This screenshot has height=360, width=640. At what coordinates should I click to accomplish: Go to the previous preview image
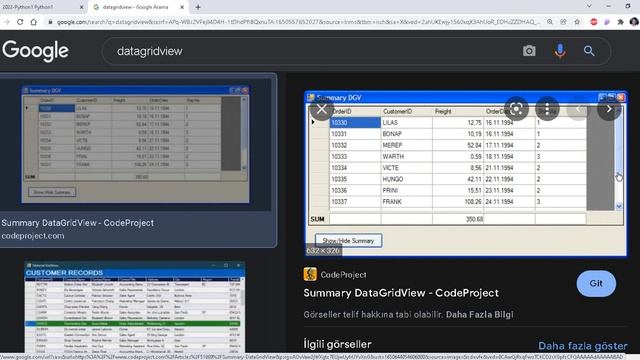tap(578, 109)
